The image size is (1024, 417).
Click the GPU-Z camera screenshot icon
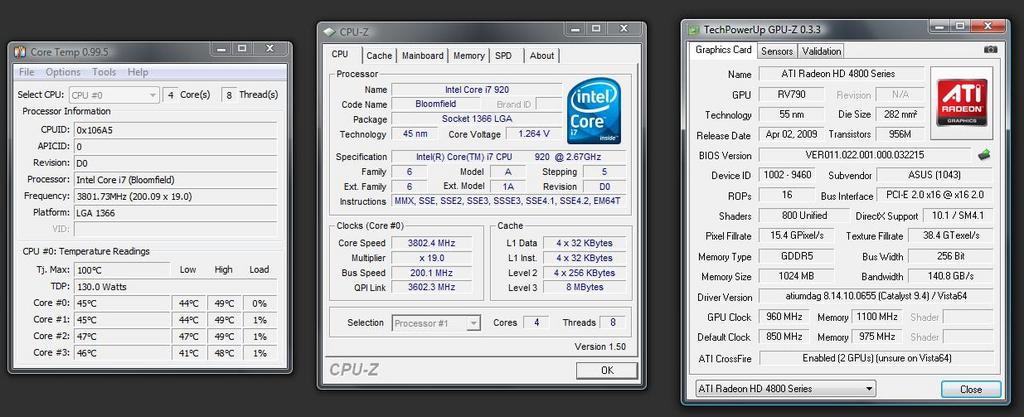click(991, 50)
